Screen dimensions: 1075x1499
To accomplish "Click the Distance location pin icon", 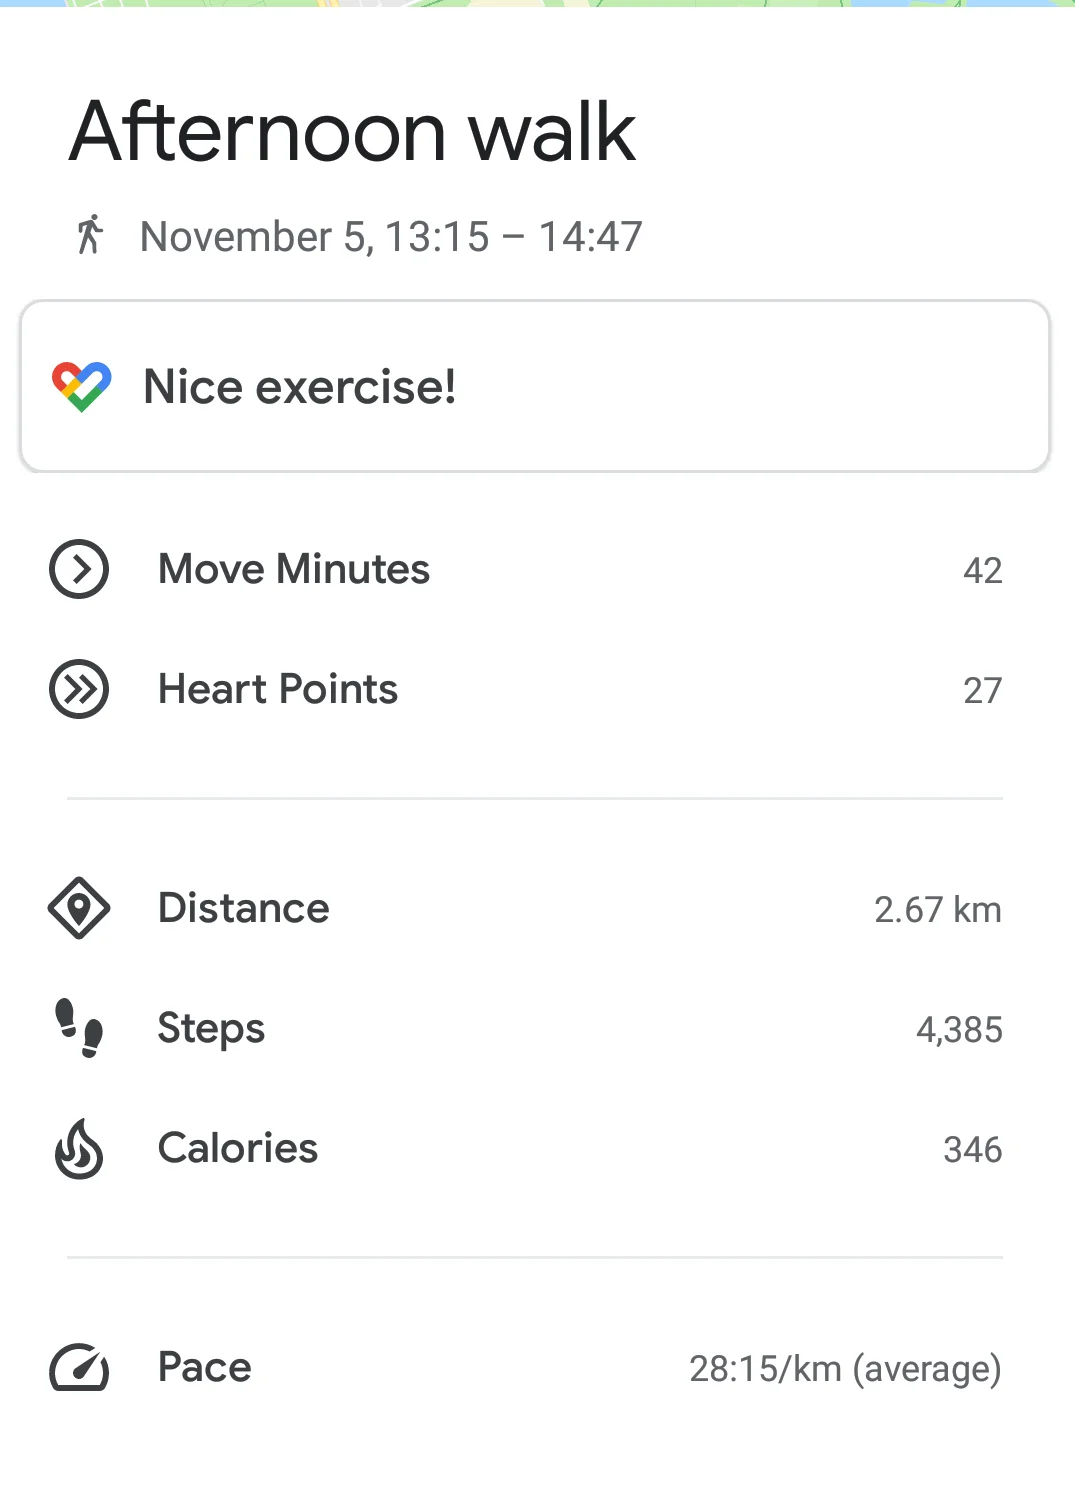I will [x=79, y=908].
